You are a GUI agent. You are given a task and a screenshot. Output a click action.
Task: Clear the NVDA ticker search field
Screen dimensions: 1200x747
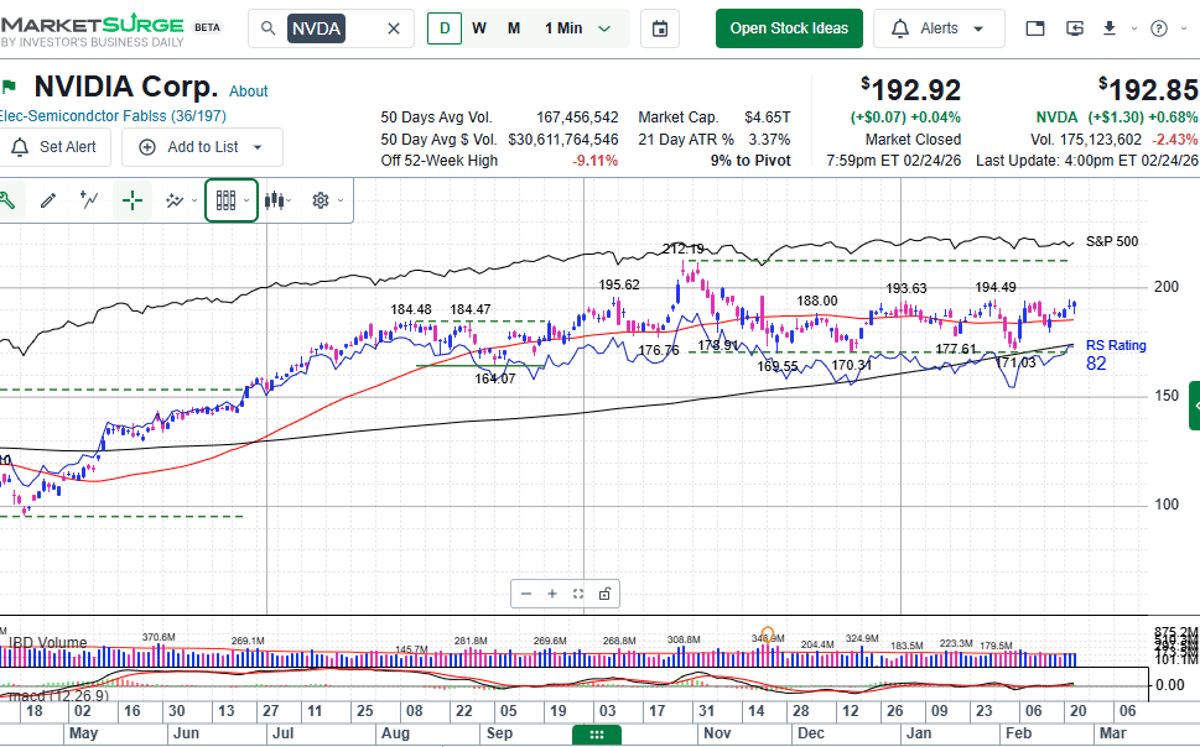[x=393, y=28]
